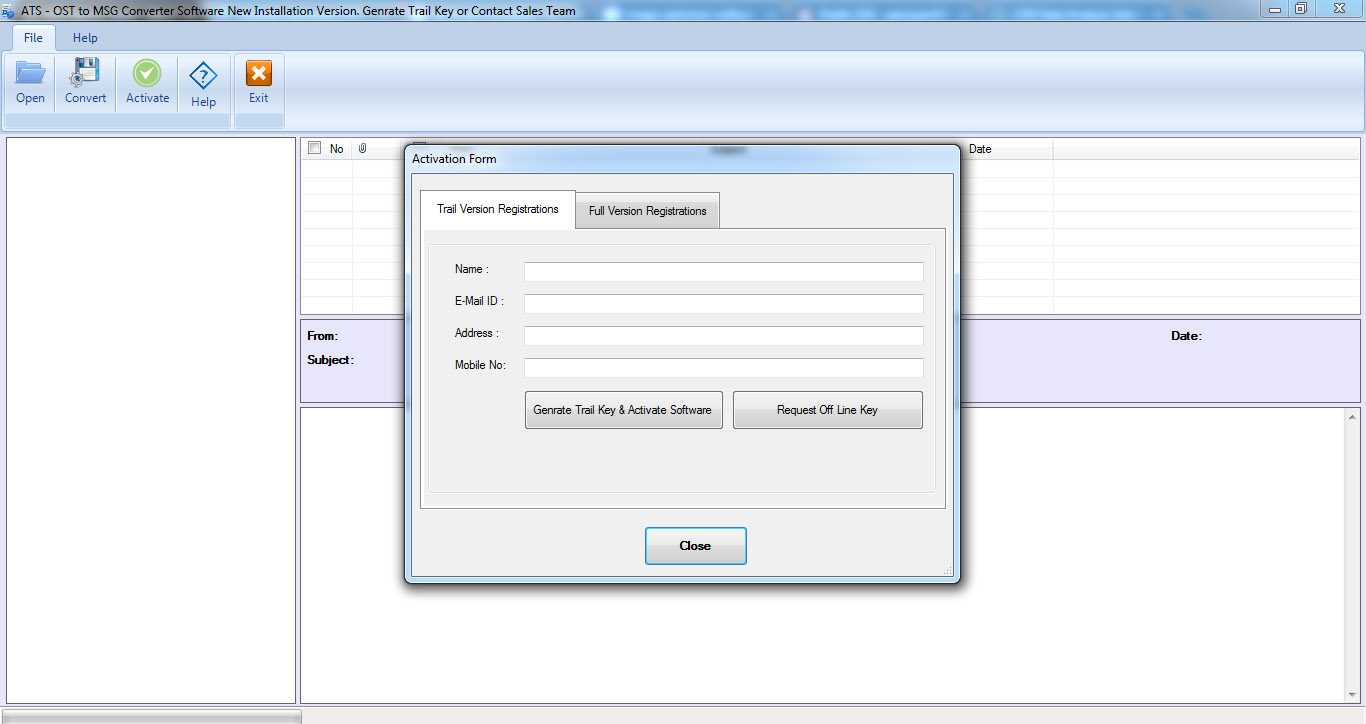Screen dimensions: 1366x724
Task: Toggle the select-all checkbox beside No
Action: coord(315,148)
